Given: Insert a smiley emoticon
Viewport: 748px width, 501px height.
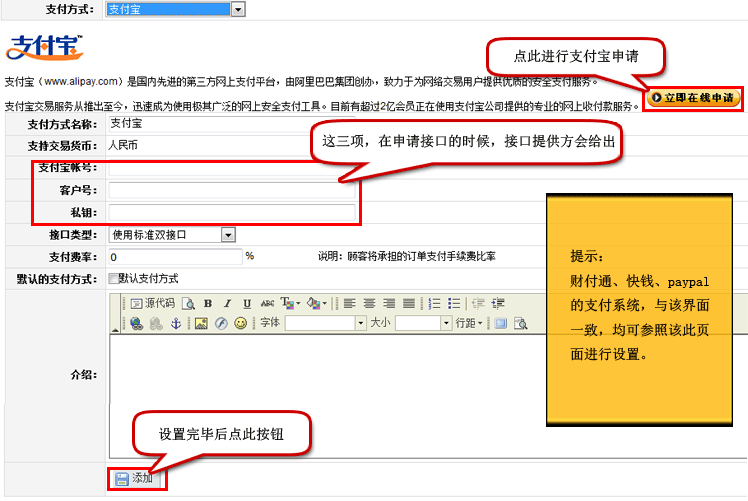Looking at the screenshot, I should (241, 324).
